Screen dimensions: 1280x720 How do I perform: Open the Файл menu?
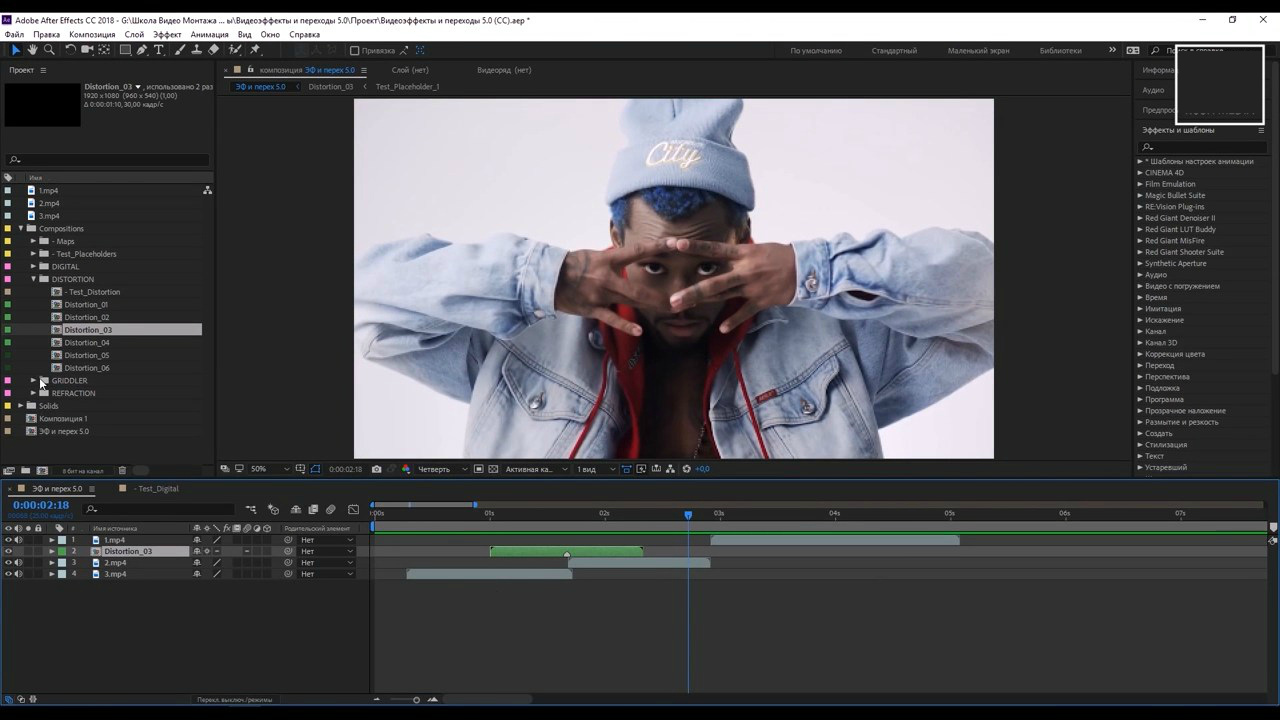(14, 35)
